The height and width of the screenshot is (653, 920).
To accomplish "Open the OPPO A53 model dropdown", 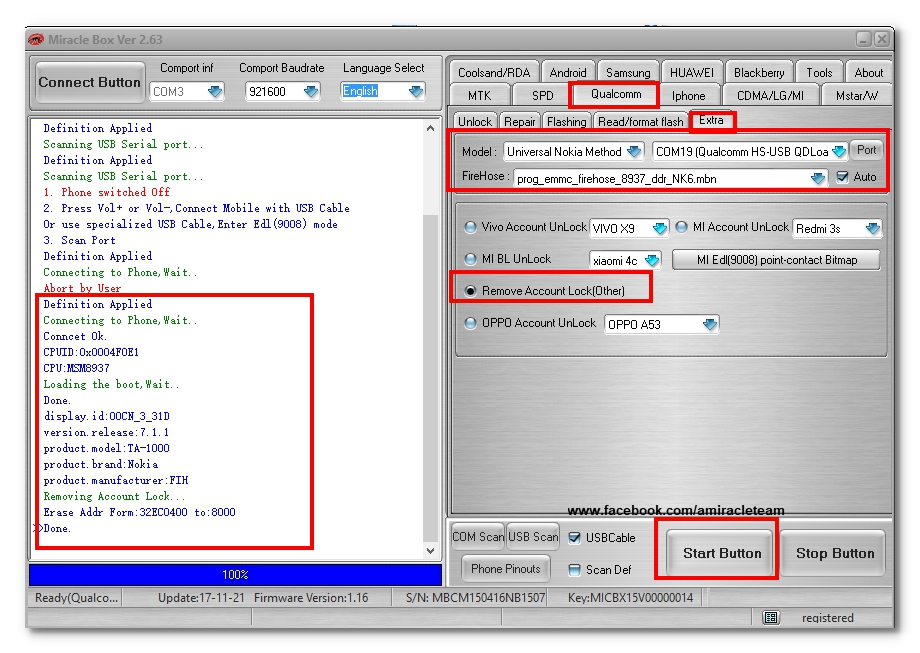I will coord(709,324).
